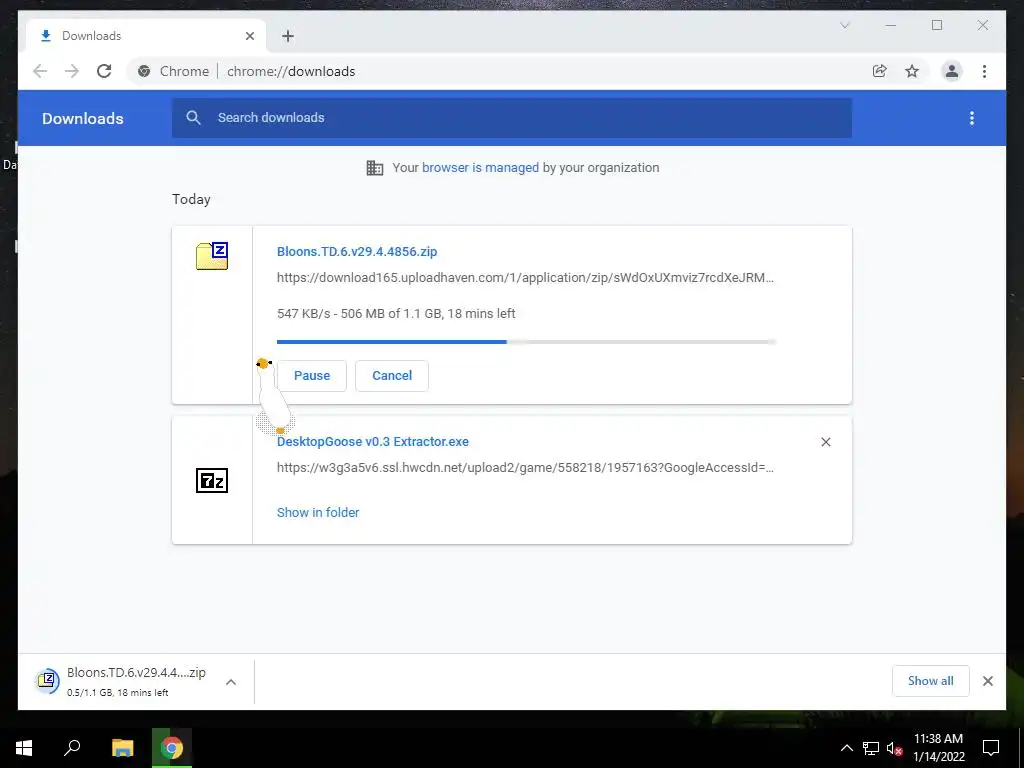The height and width of the screenshot is (768, 1024).
Task: Click the search magnifier icon in downloads
Action: point(193,118)
